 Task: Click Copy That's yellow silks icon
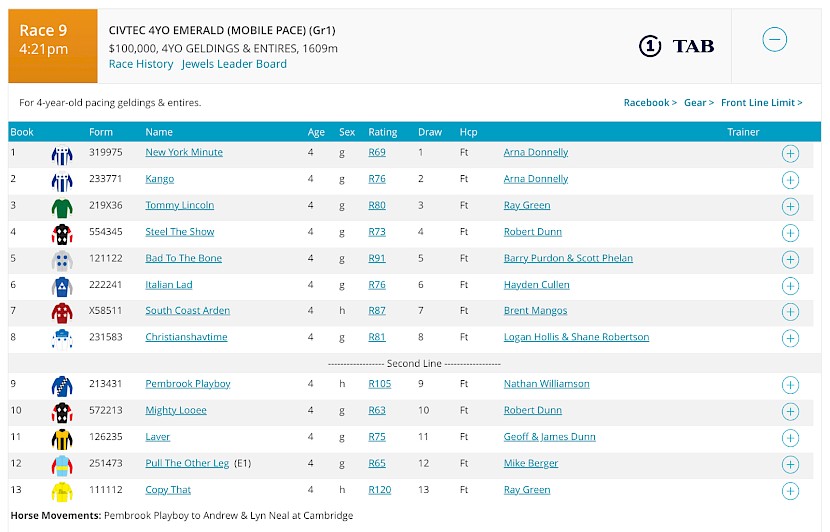coord(62,491)
